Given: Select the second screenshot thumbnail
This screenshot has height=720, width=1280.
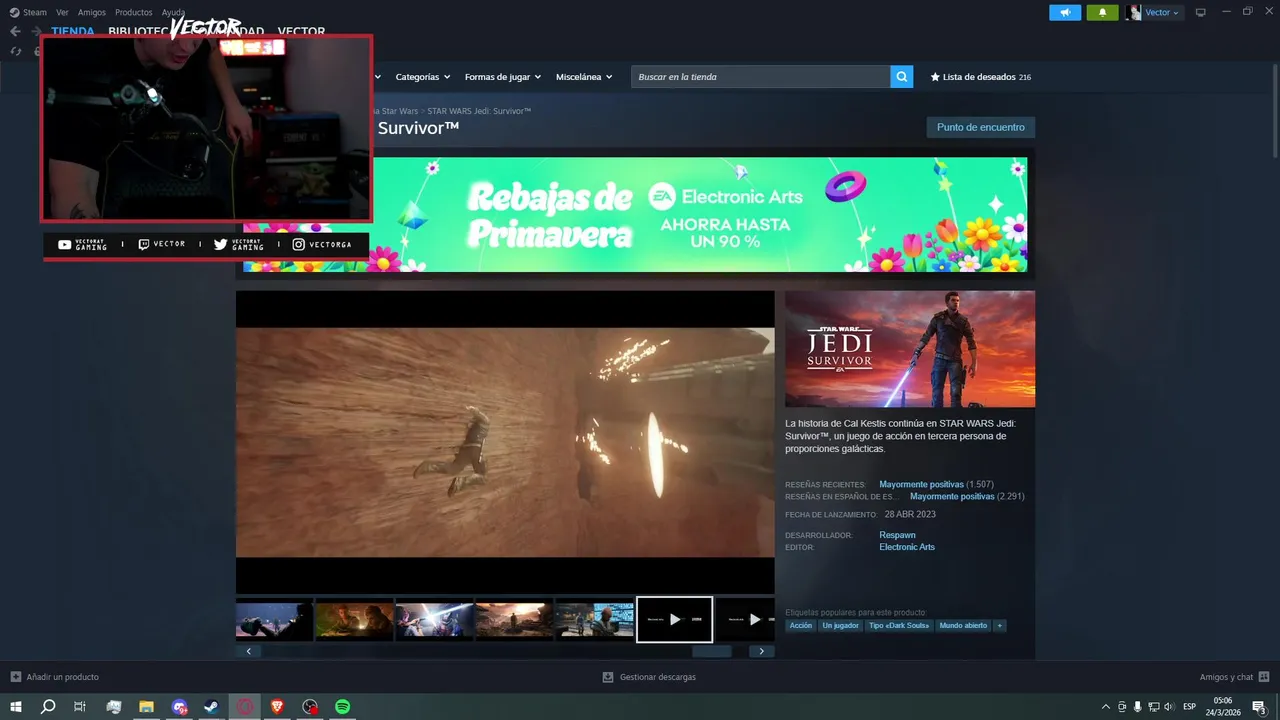Looking at the screenshot, I should [354, 620].
